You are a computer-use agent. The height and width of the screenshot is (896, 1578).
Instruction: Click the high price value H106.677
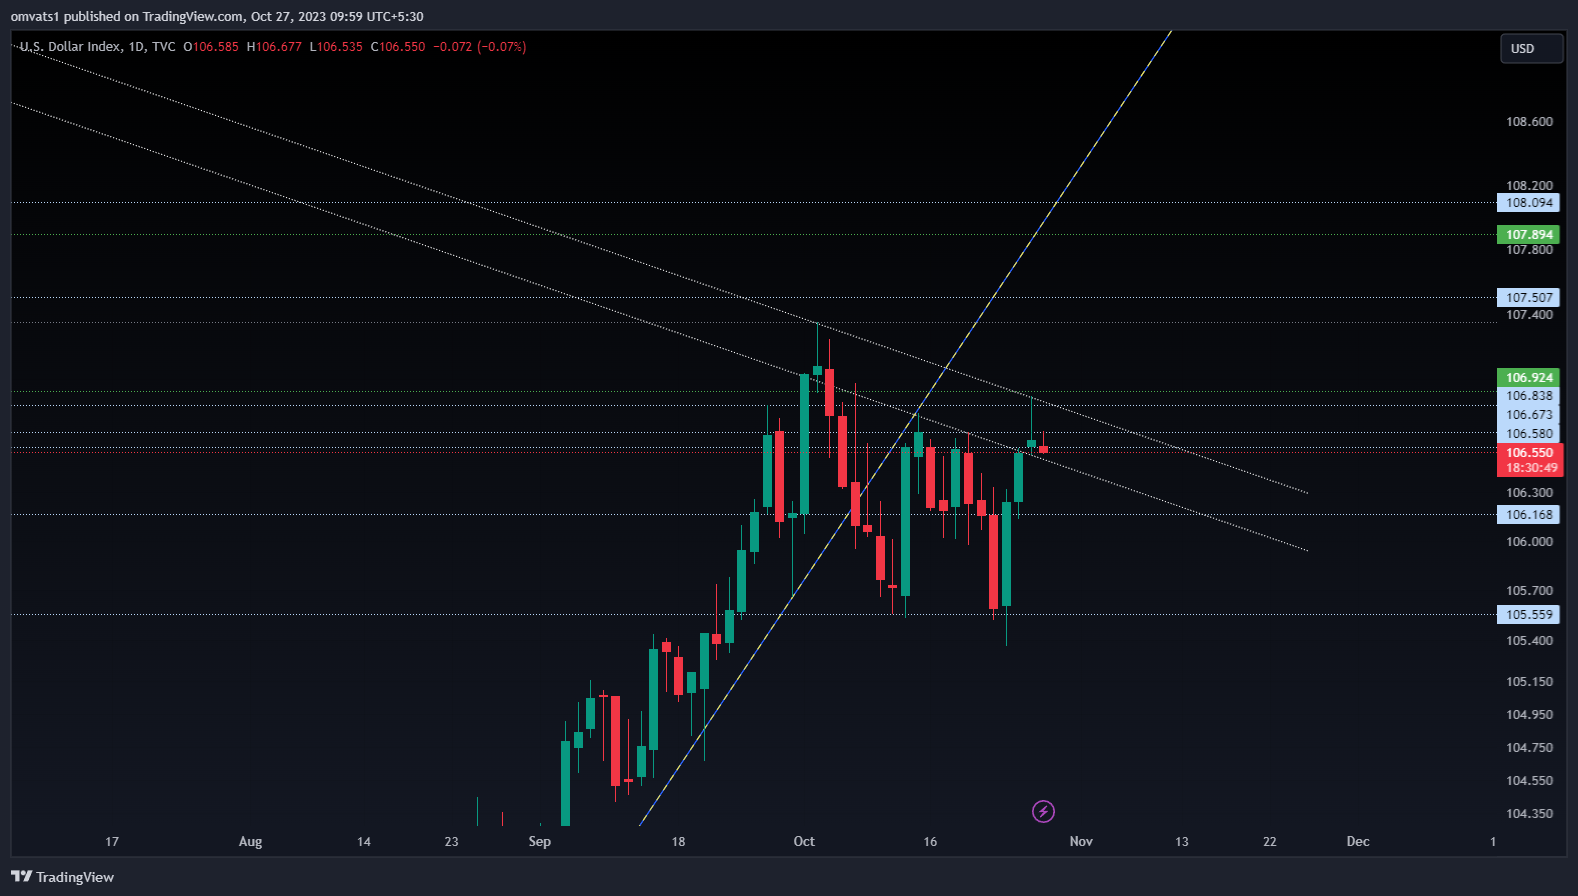pos(274,47)
